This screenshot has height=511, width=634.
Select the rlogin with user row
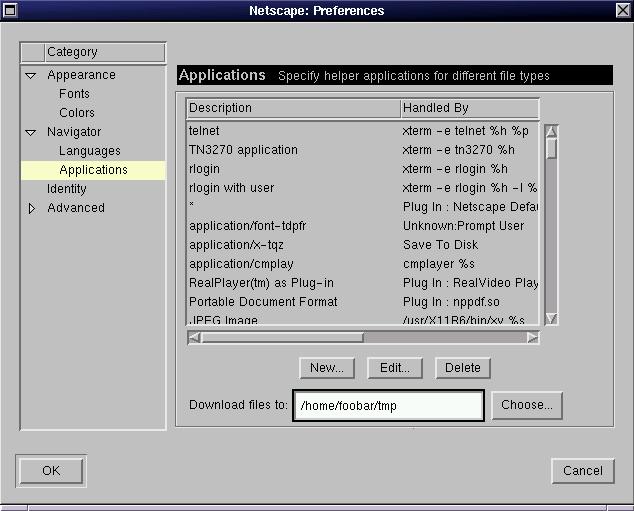(x=363, y=188)
